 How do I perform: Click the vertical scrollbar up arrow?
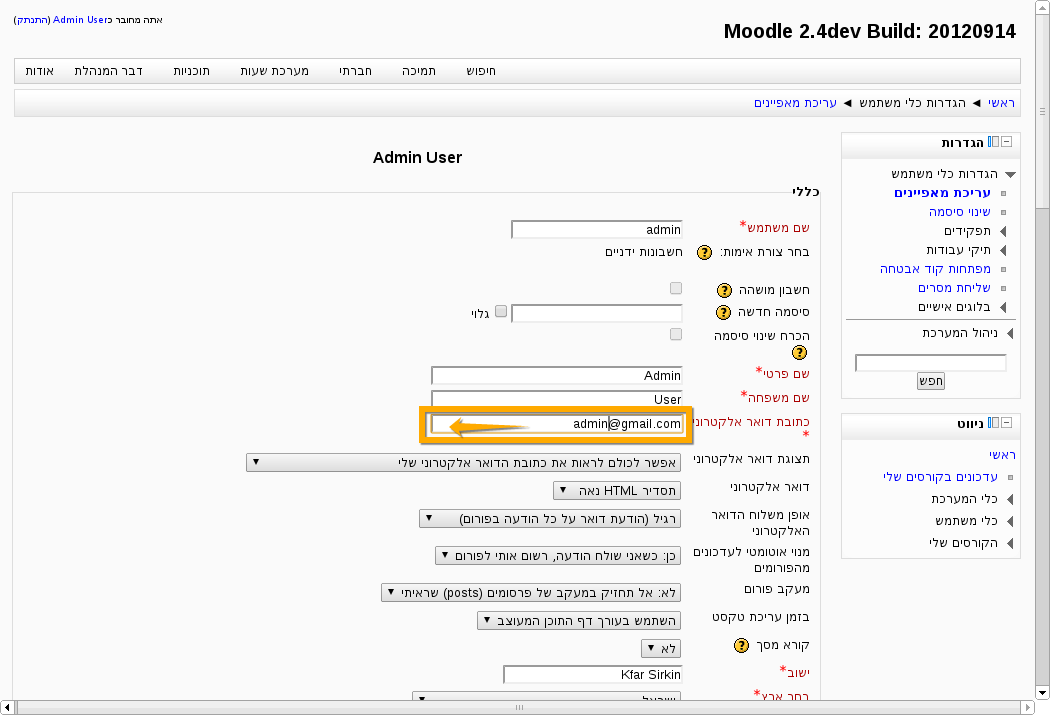pyautogui.click(x=1043, y=7)
